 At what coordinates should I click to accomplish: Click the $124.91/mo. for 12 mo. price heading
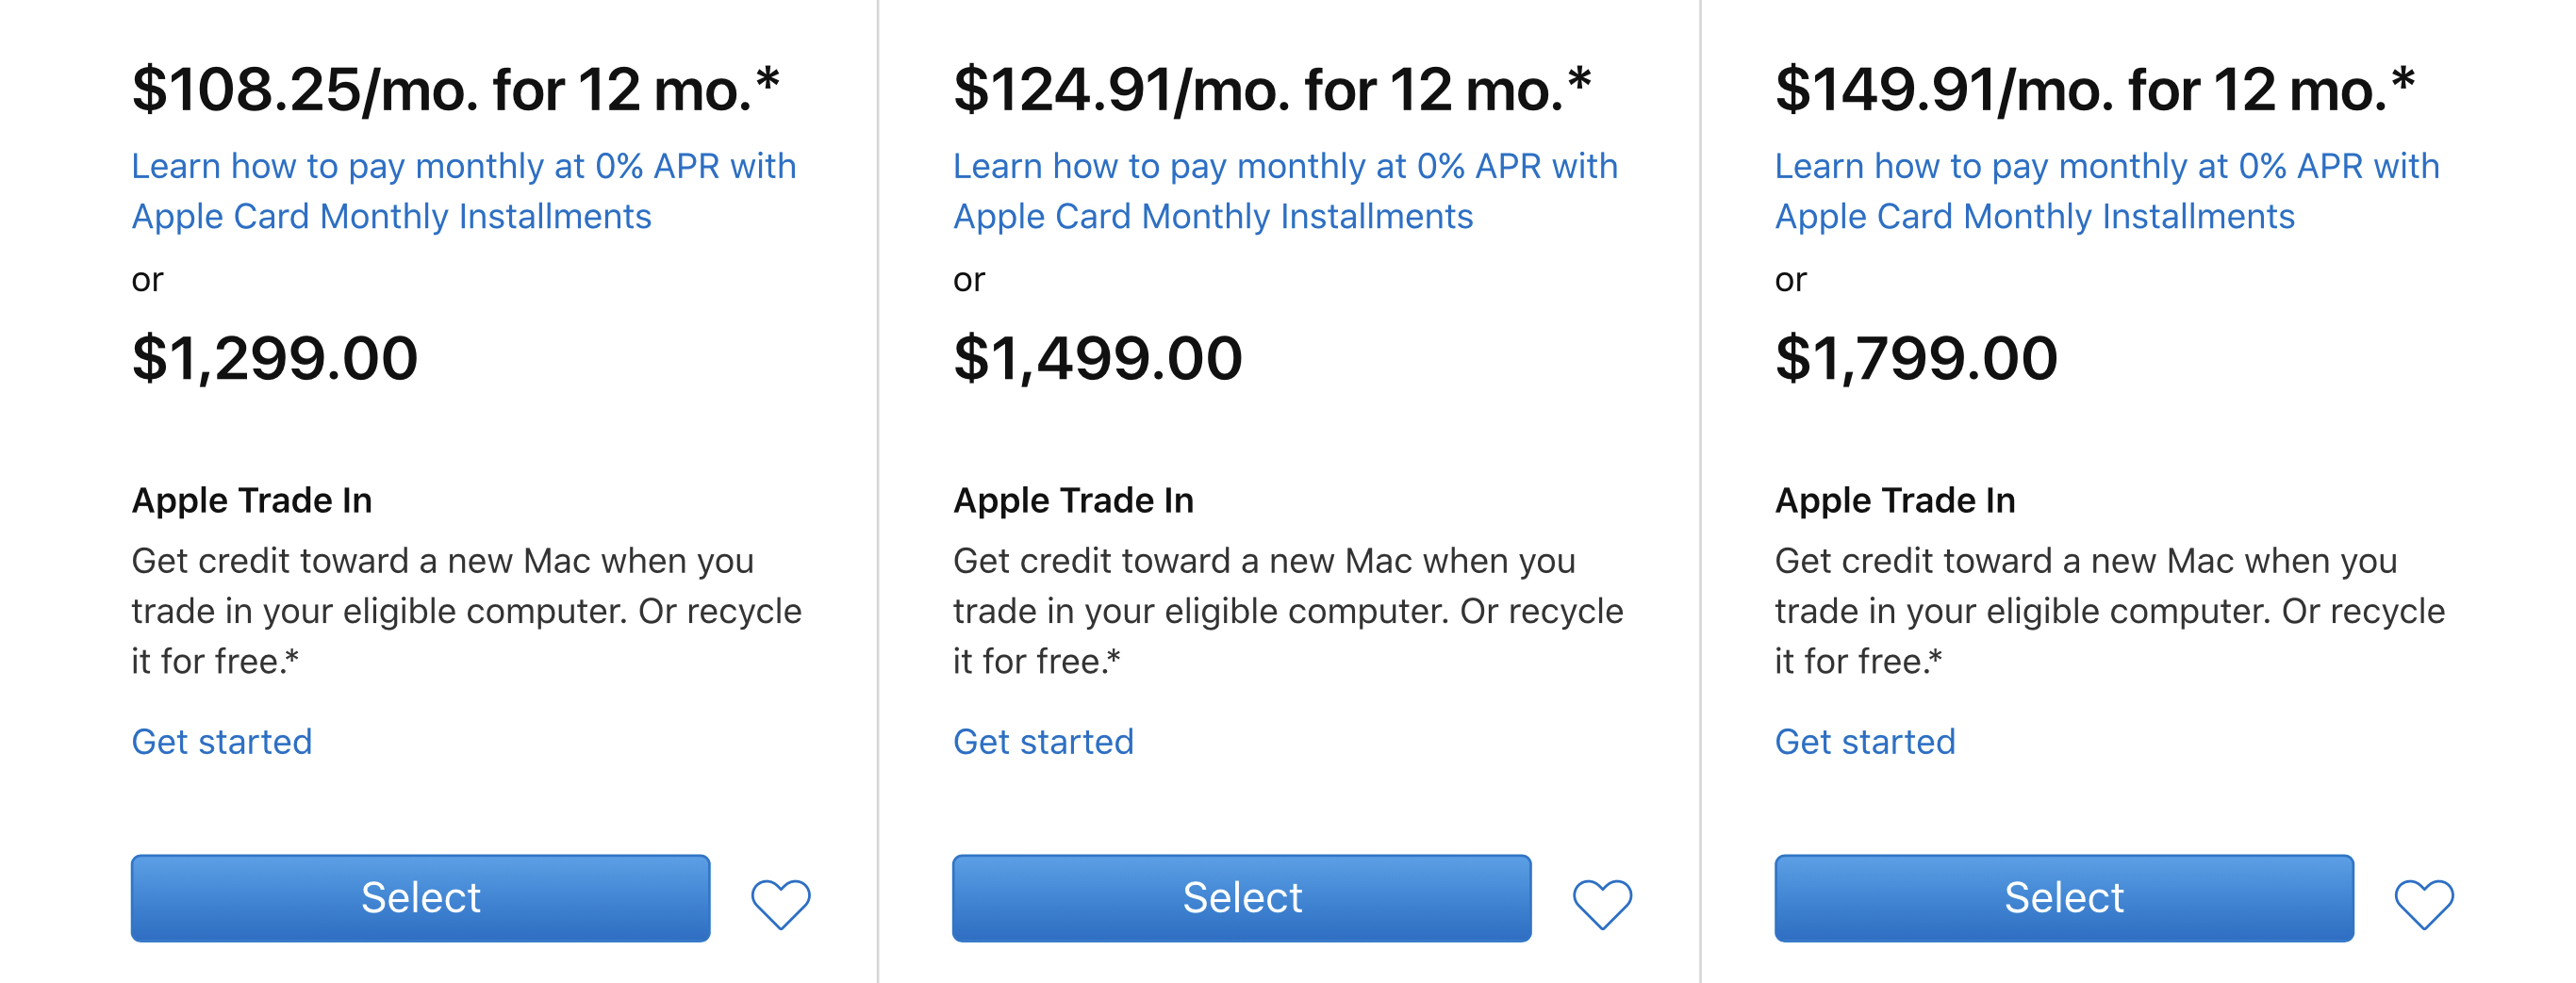[1272, 89]
